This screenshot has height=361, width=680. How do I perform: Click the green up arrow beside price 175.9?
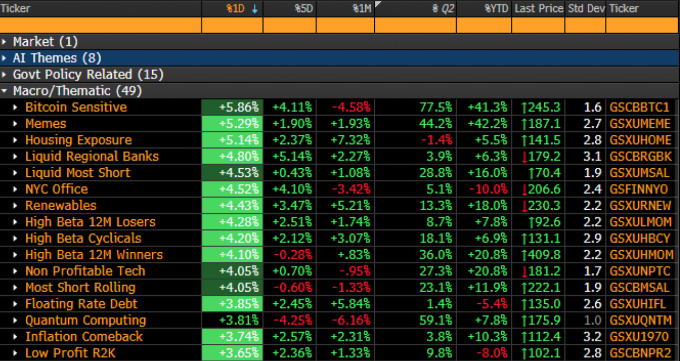[x=523, y=320]
